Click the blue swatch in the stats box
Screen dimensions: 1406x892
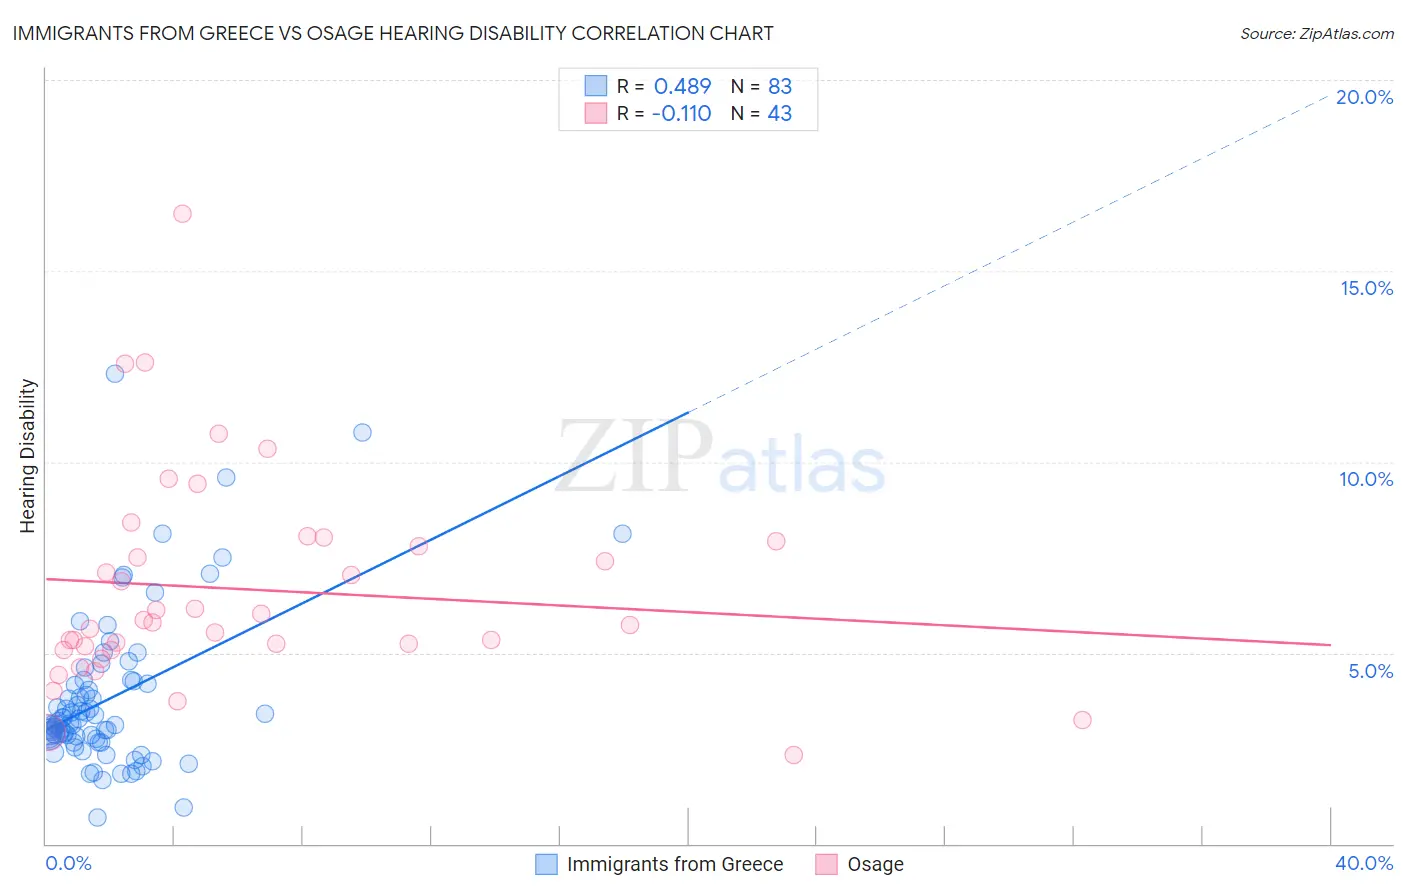pos(596,86)
